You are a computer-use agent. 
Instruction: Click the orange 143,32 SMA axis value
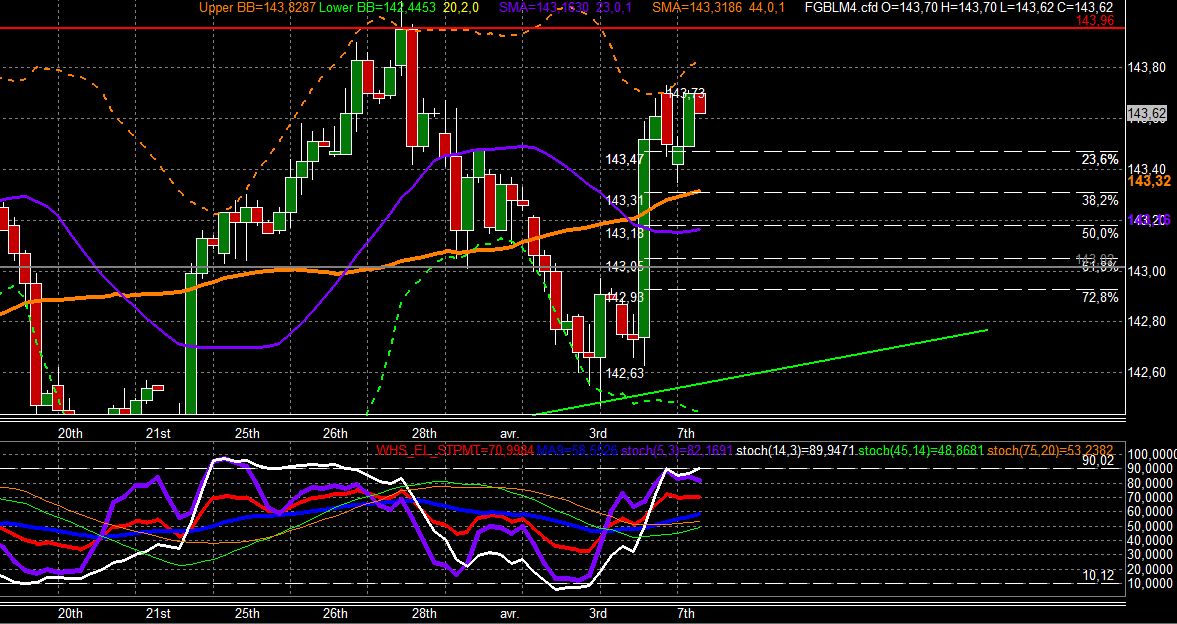(1148, 181)
